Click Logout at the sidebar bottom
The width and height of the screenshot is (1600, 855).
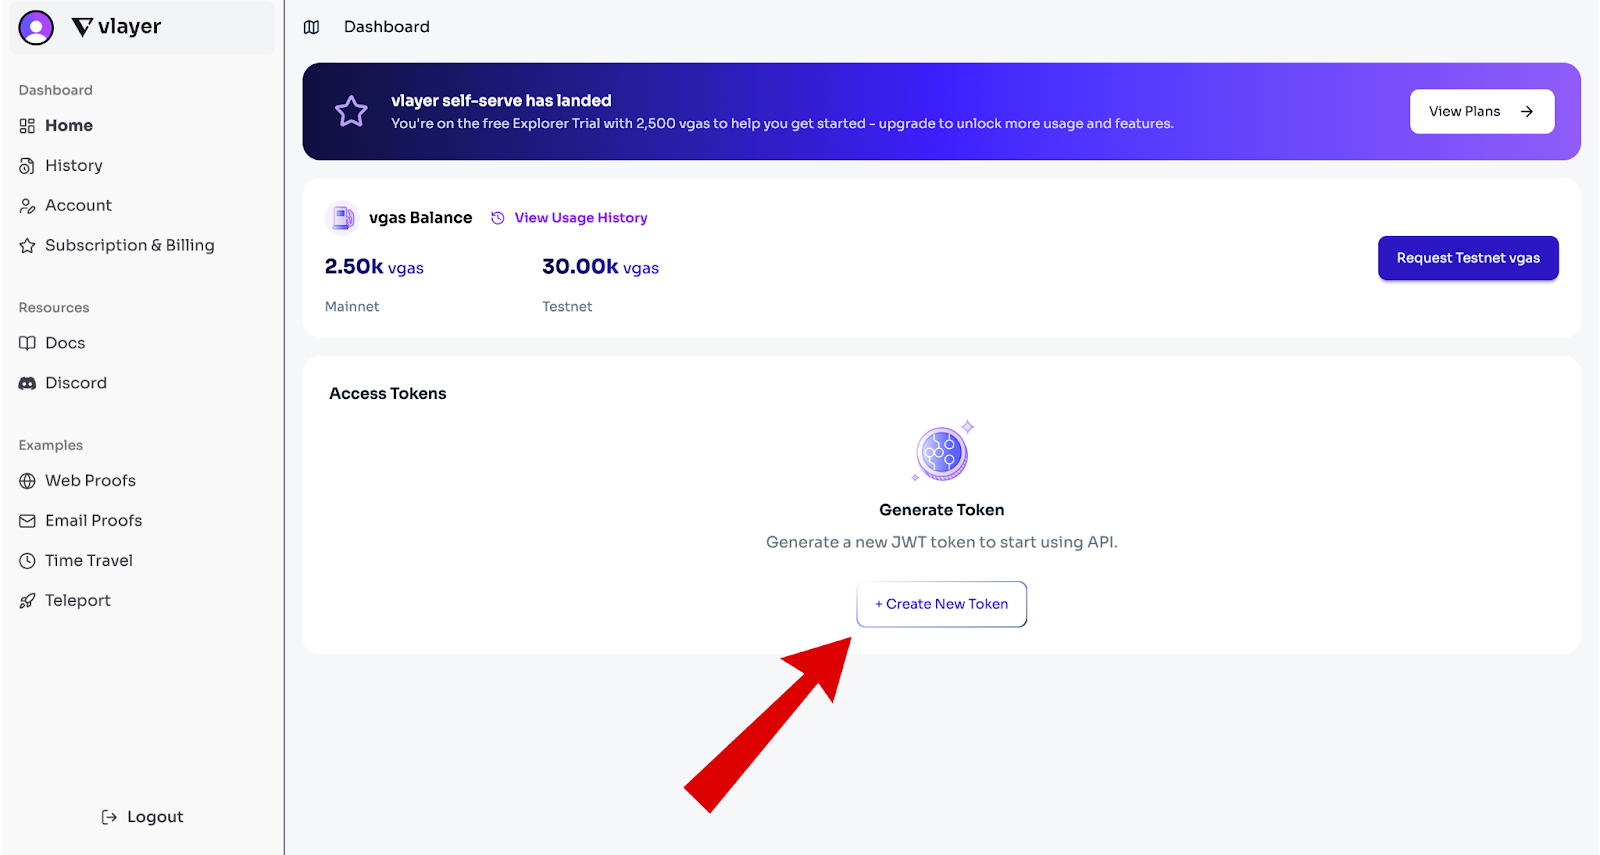pyautogui.click(x=142, y=816)
